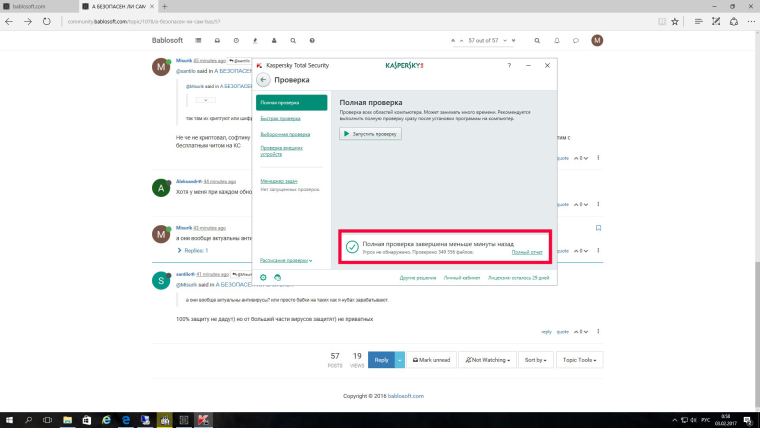Open Reply button dropdown arrow
This screenshot has width=760, height=428.
point(400,360)
